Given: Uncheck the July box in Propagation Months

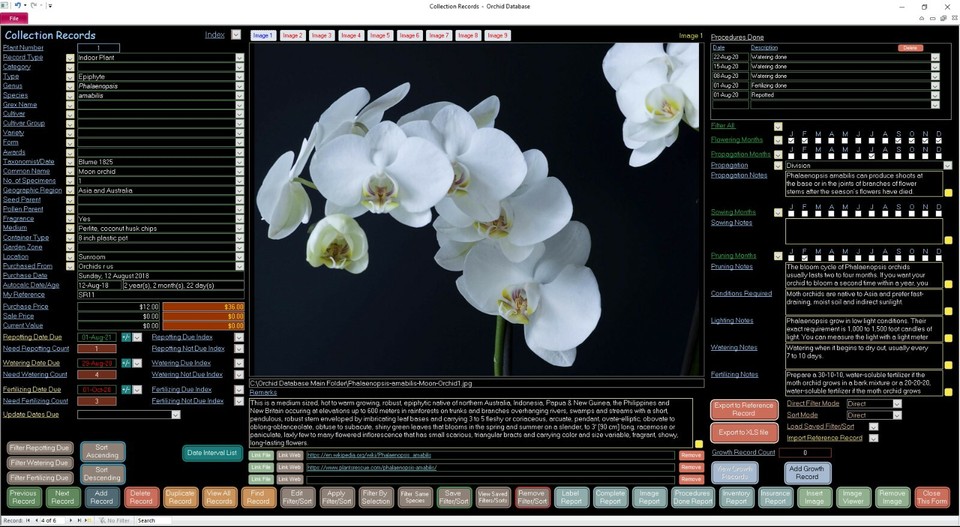Looking at the screenshot, I should coord(871,155).
